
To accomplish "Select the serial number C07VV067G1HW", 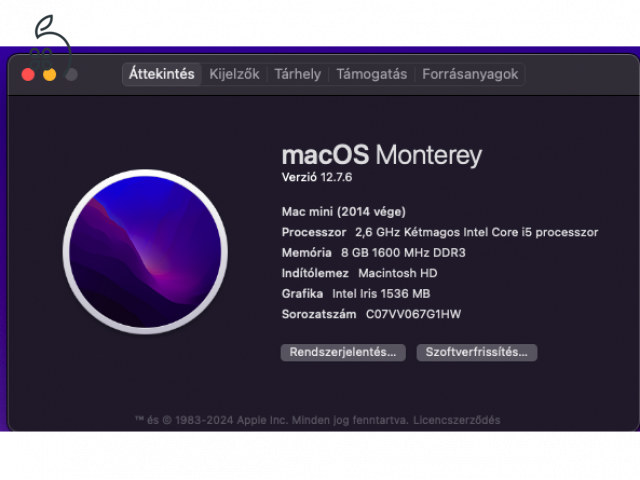I will pyautogui.click(x=413, y=314).
